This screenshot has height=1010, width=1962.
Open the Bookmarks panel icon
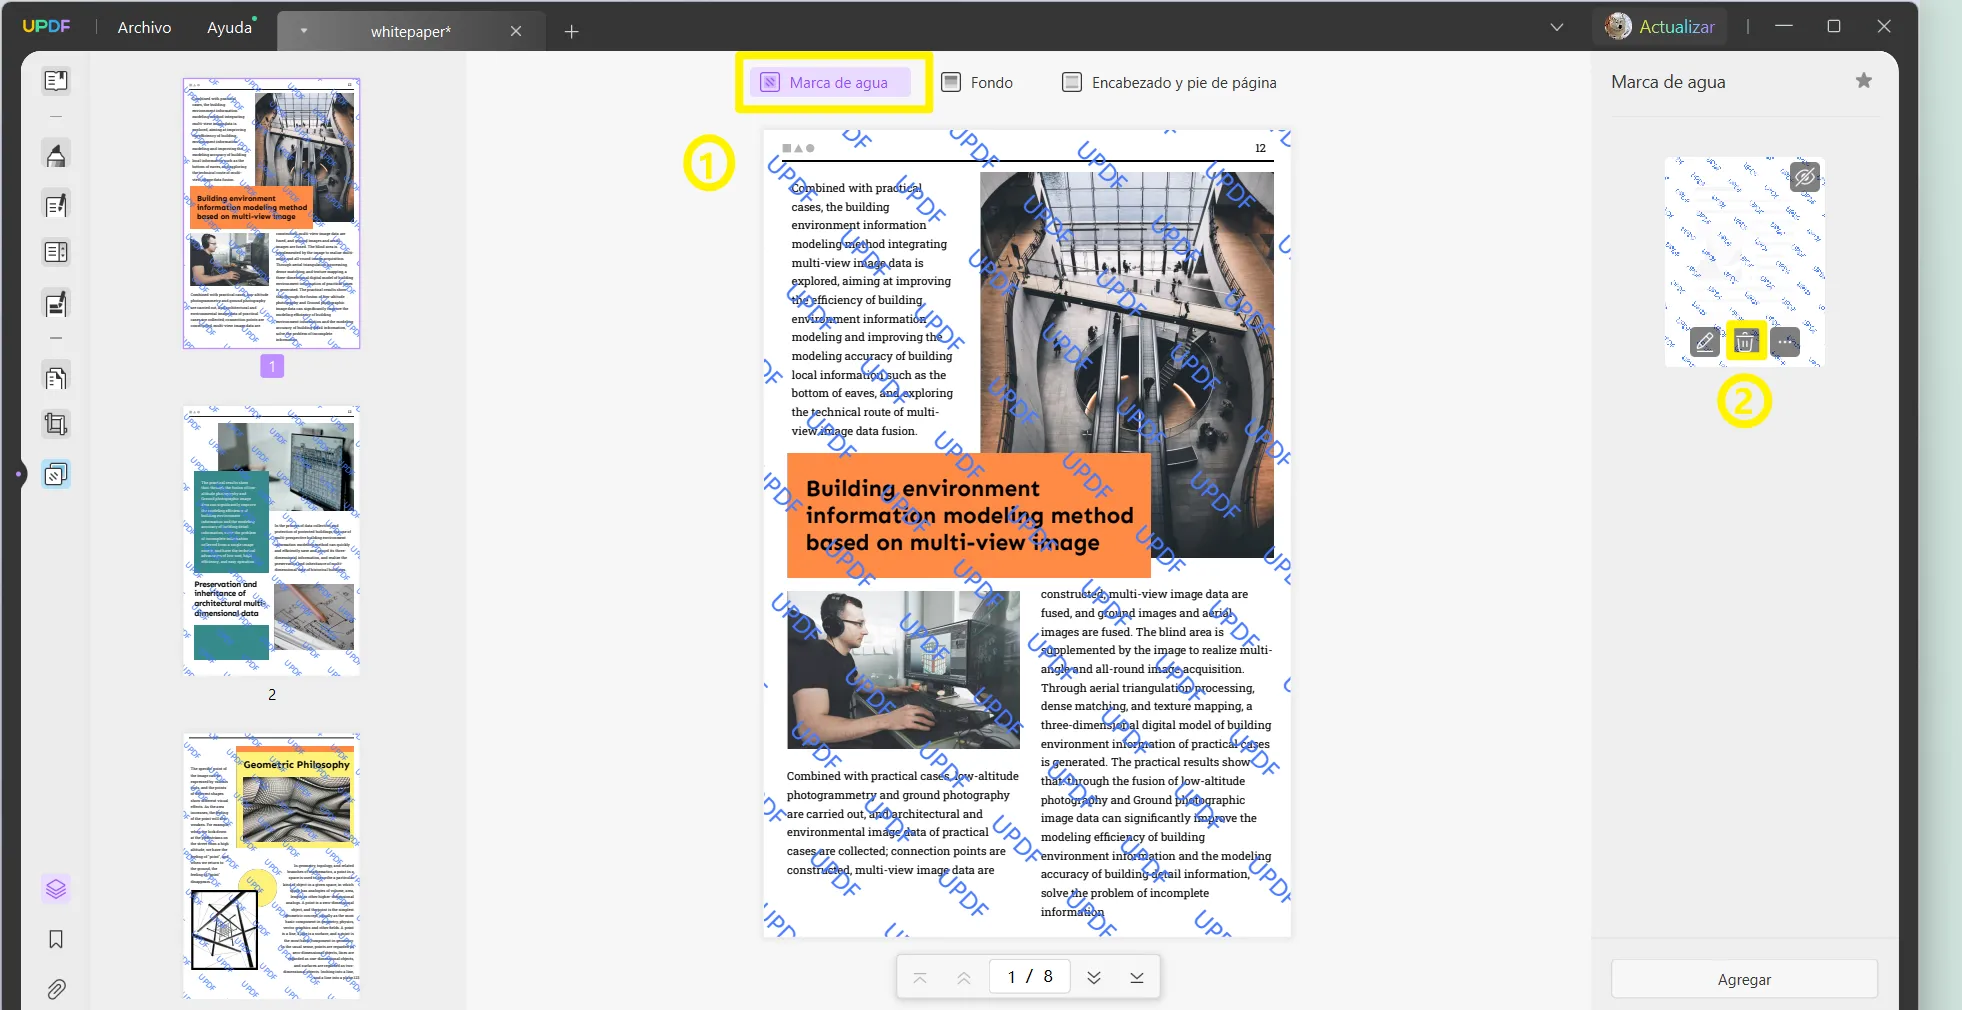click(x=56, y=939)
